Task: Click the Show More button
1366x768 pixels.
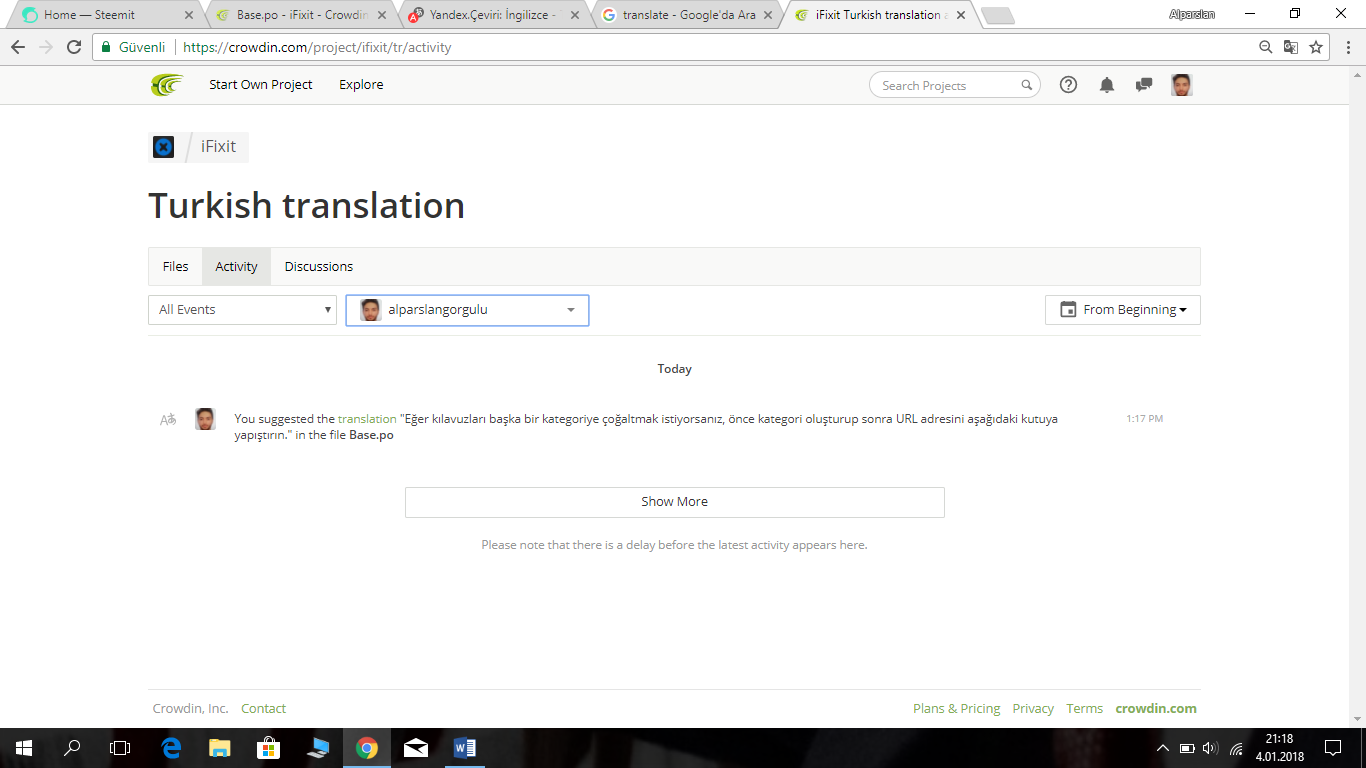Action: [675, 502]
